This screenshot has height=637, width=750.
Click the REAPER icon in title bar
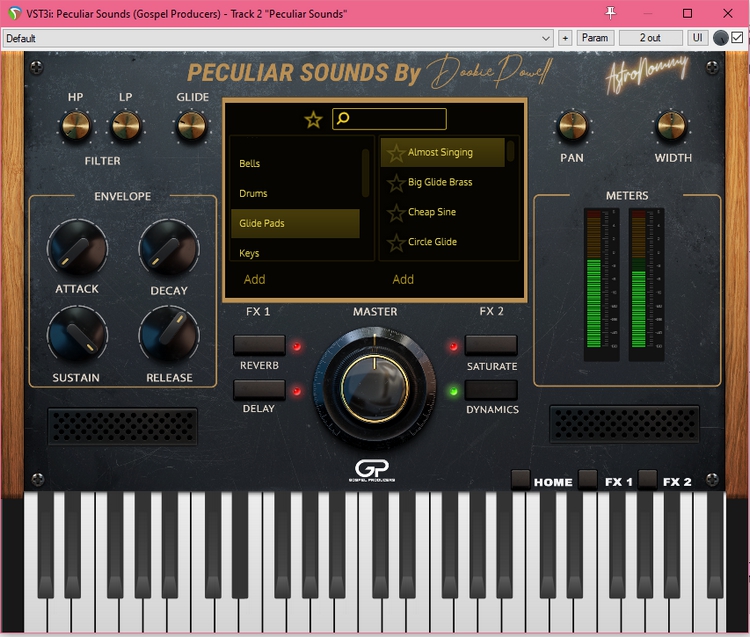tap(15, 13)
